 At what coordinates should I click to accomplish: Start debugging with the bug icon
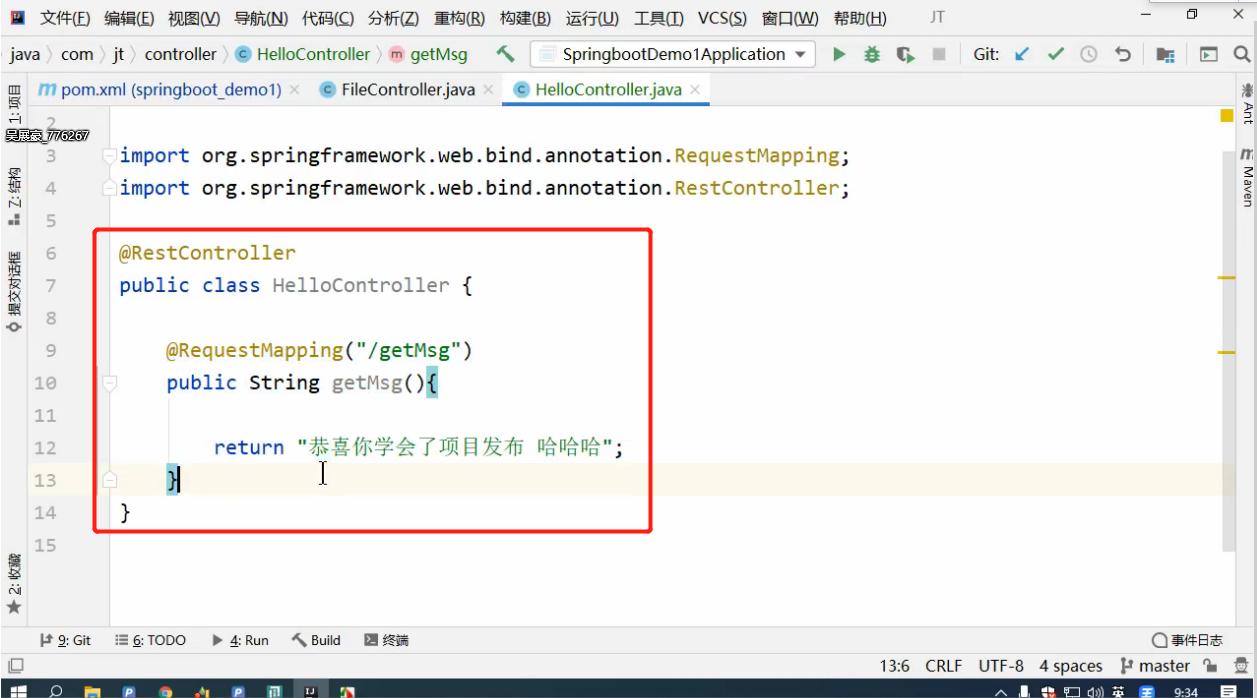pyautogui.click(x=872, y=54)
